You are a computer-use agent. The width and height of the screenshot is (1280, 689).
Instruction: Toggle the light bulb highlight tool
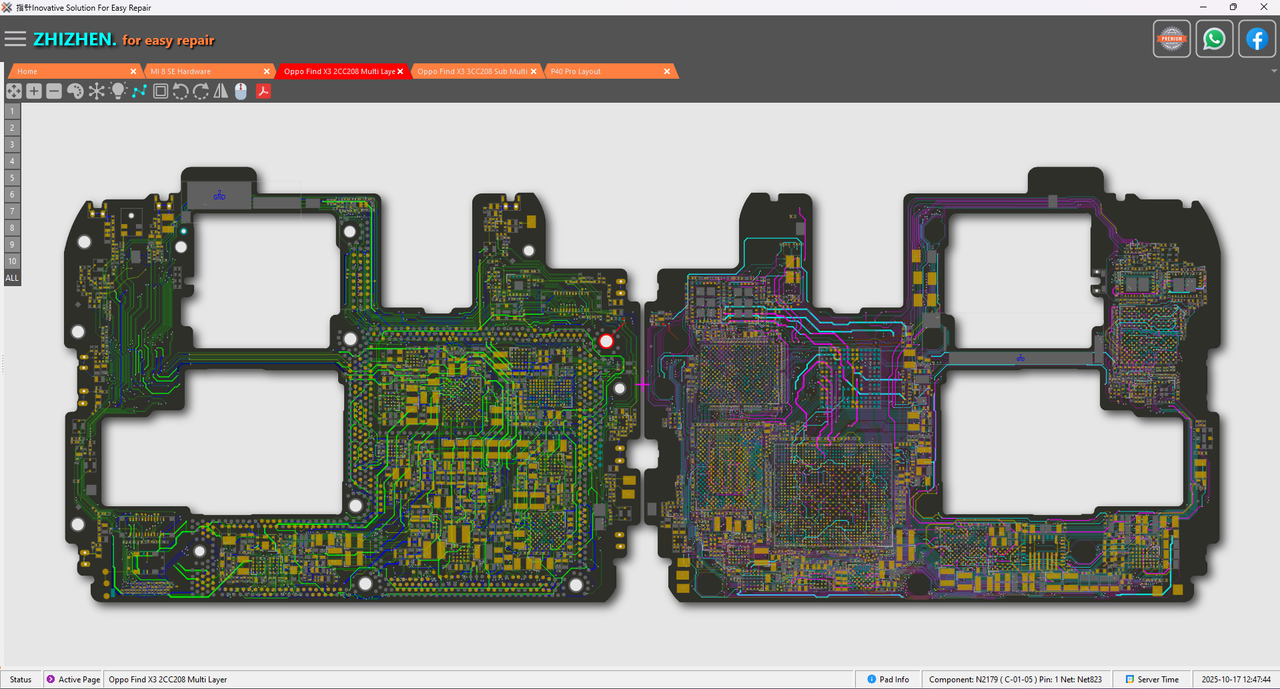pyautogui.click(x=117, y=91)
